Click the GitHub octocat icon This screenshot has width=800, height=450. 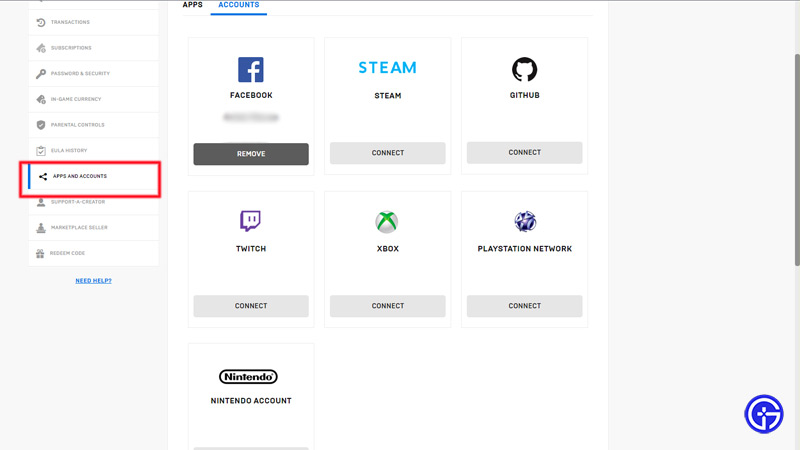pos(524,69)
